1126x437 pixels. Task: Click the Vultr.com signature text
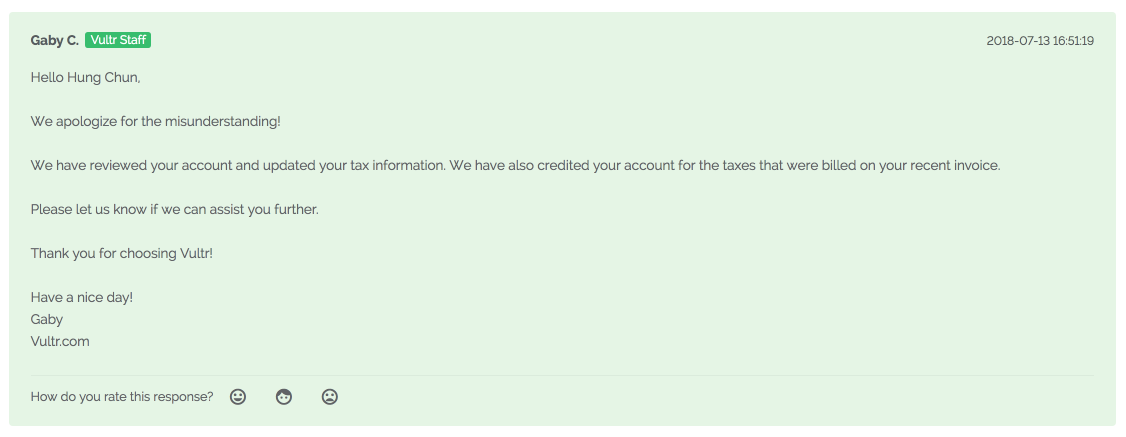pos(60,342)
